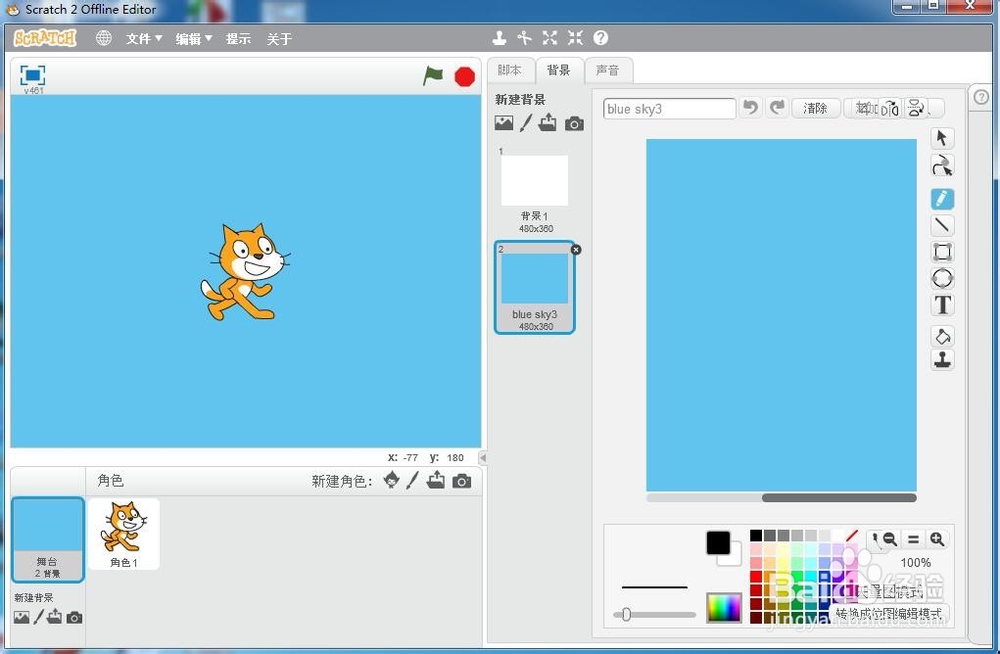Toggle full screen stage presentation mode
1000x654 pixels.
[33, 75]
